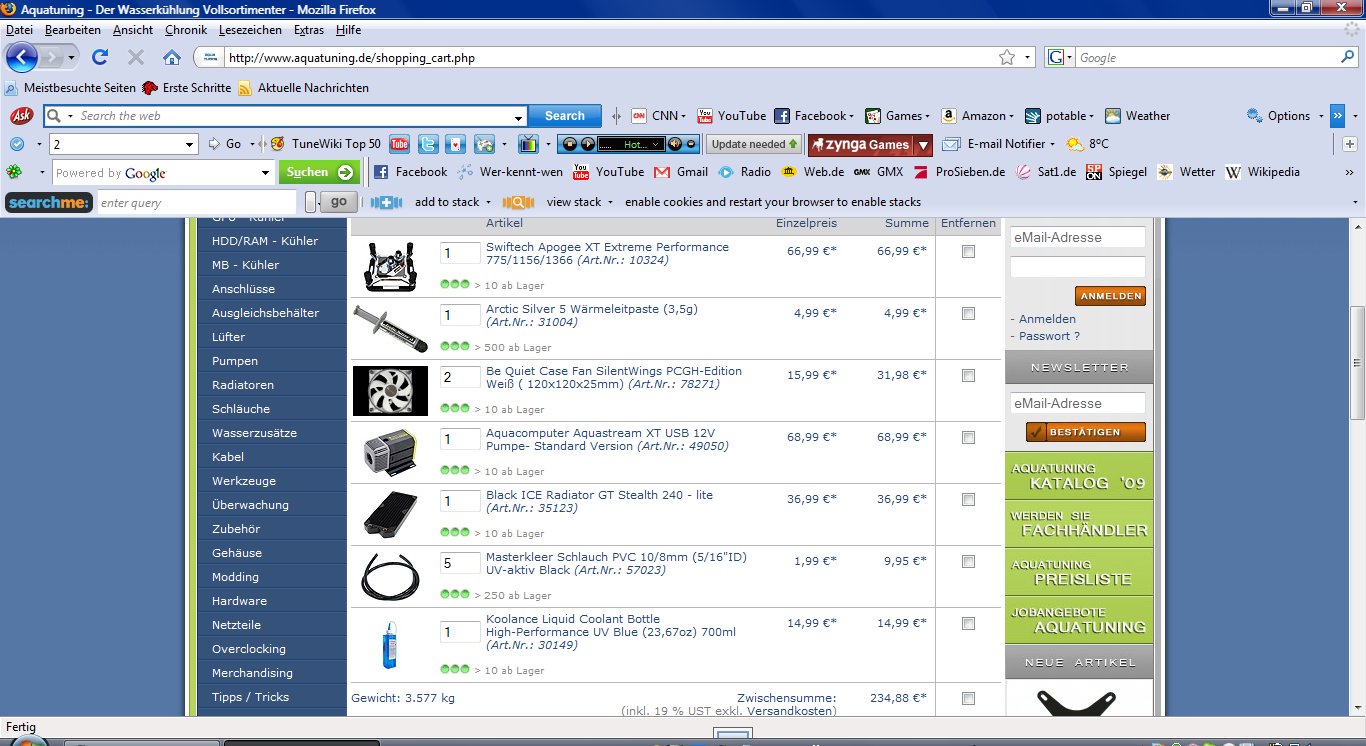Tick Entfernen checkbox for Black ICE Radiator
This screenshot has width=1366, height=746.
[968, 500]
